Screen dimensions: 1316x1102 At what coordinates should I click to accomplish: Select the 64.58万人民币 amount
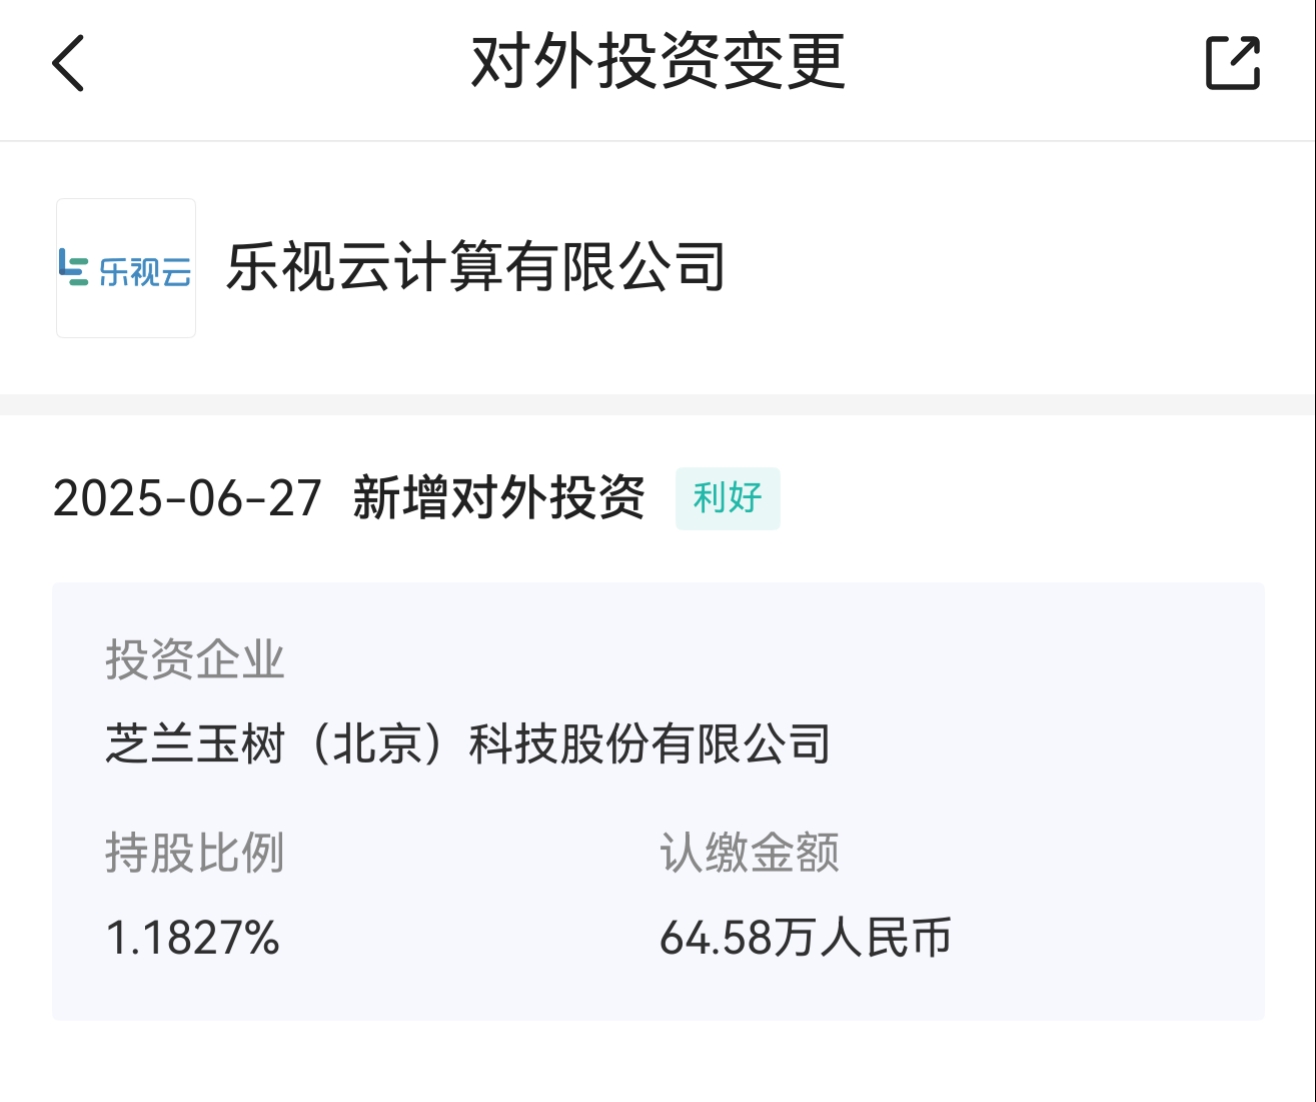click(805, 938)
